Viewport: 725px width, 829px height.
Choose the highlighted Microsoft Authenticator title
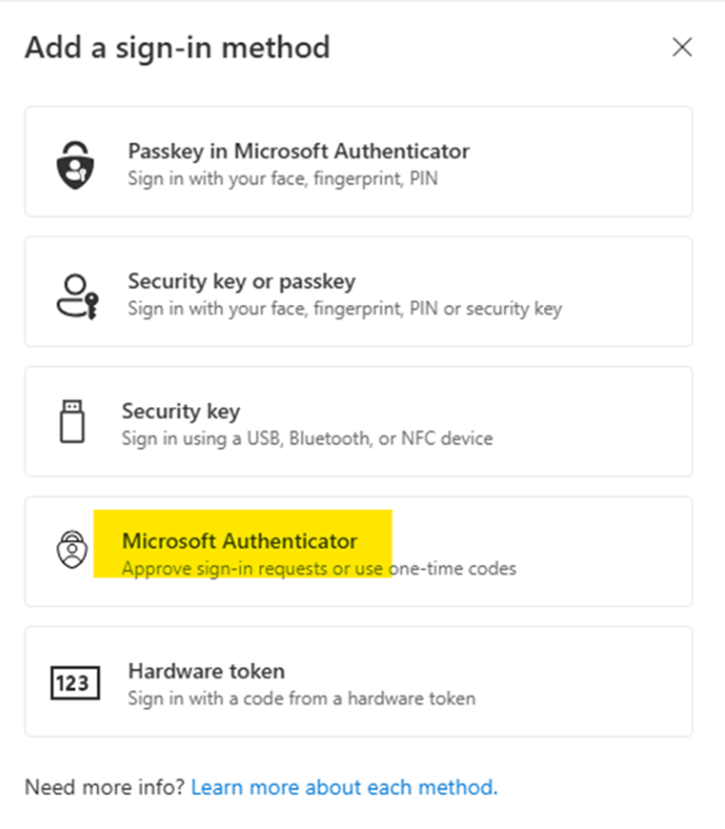[x=240, y=541]
